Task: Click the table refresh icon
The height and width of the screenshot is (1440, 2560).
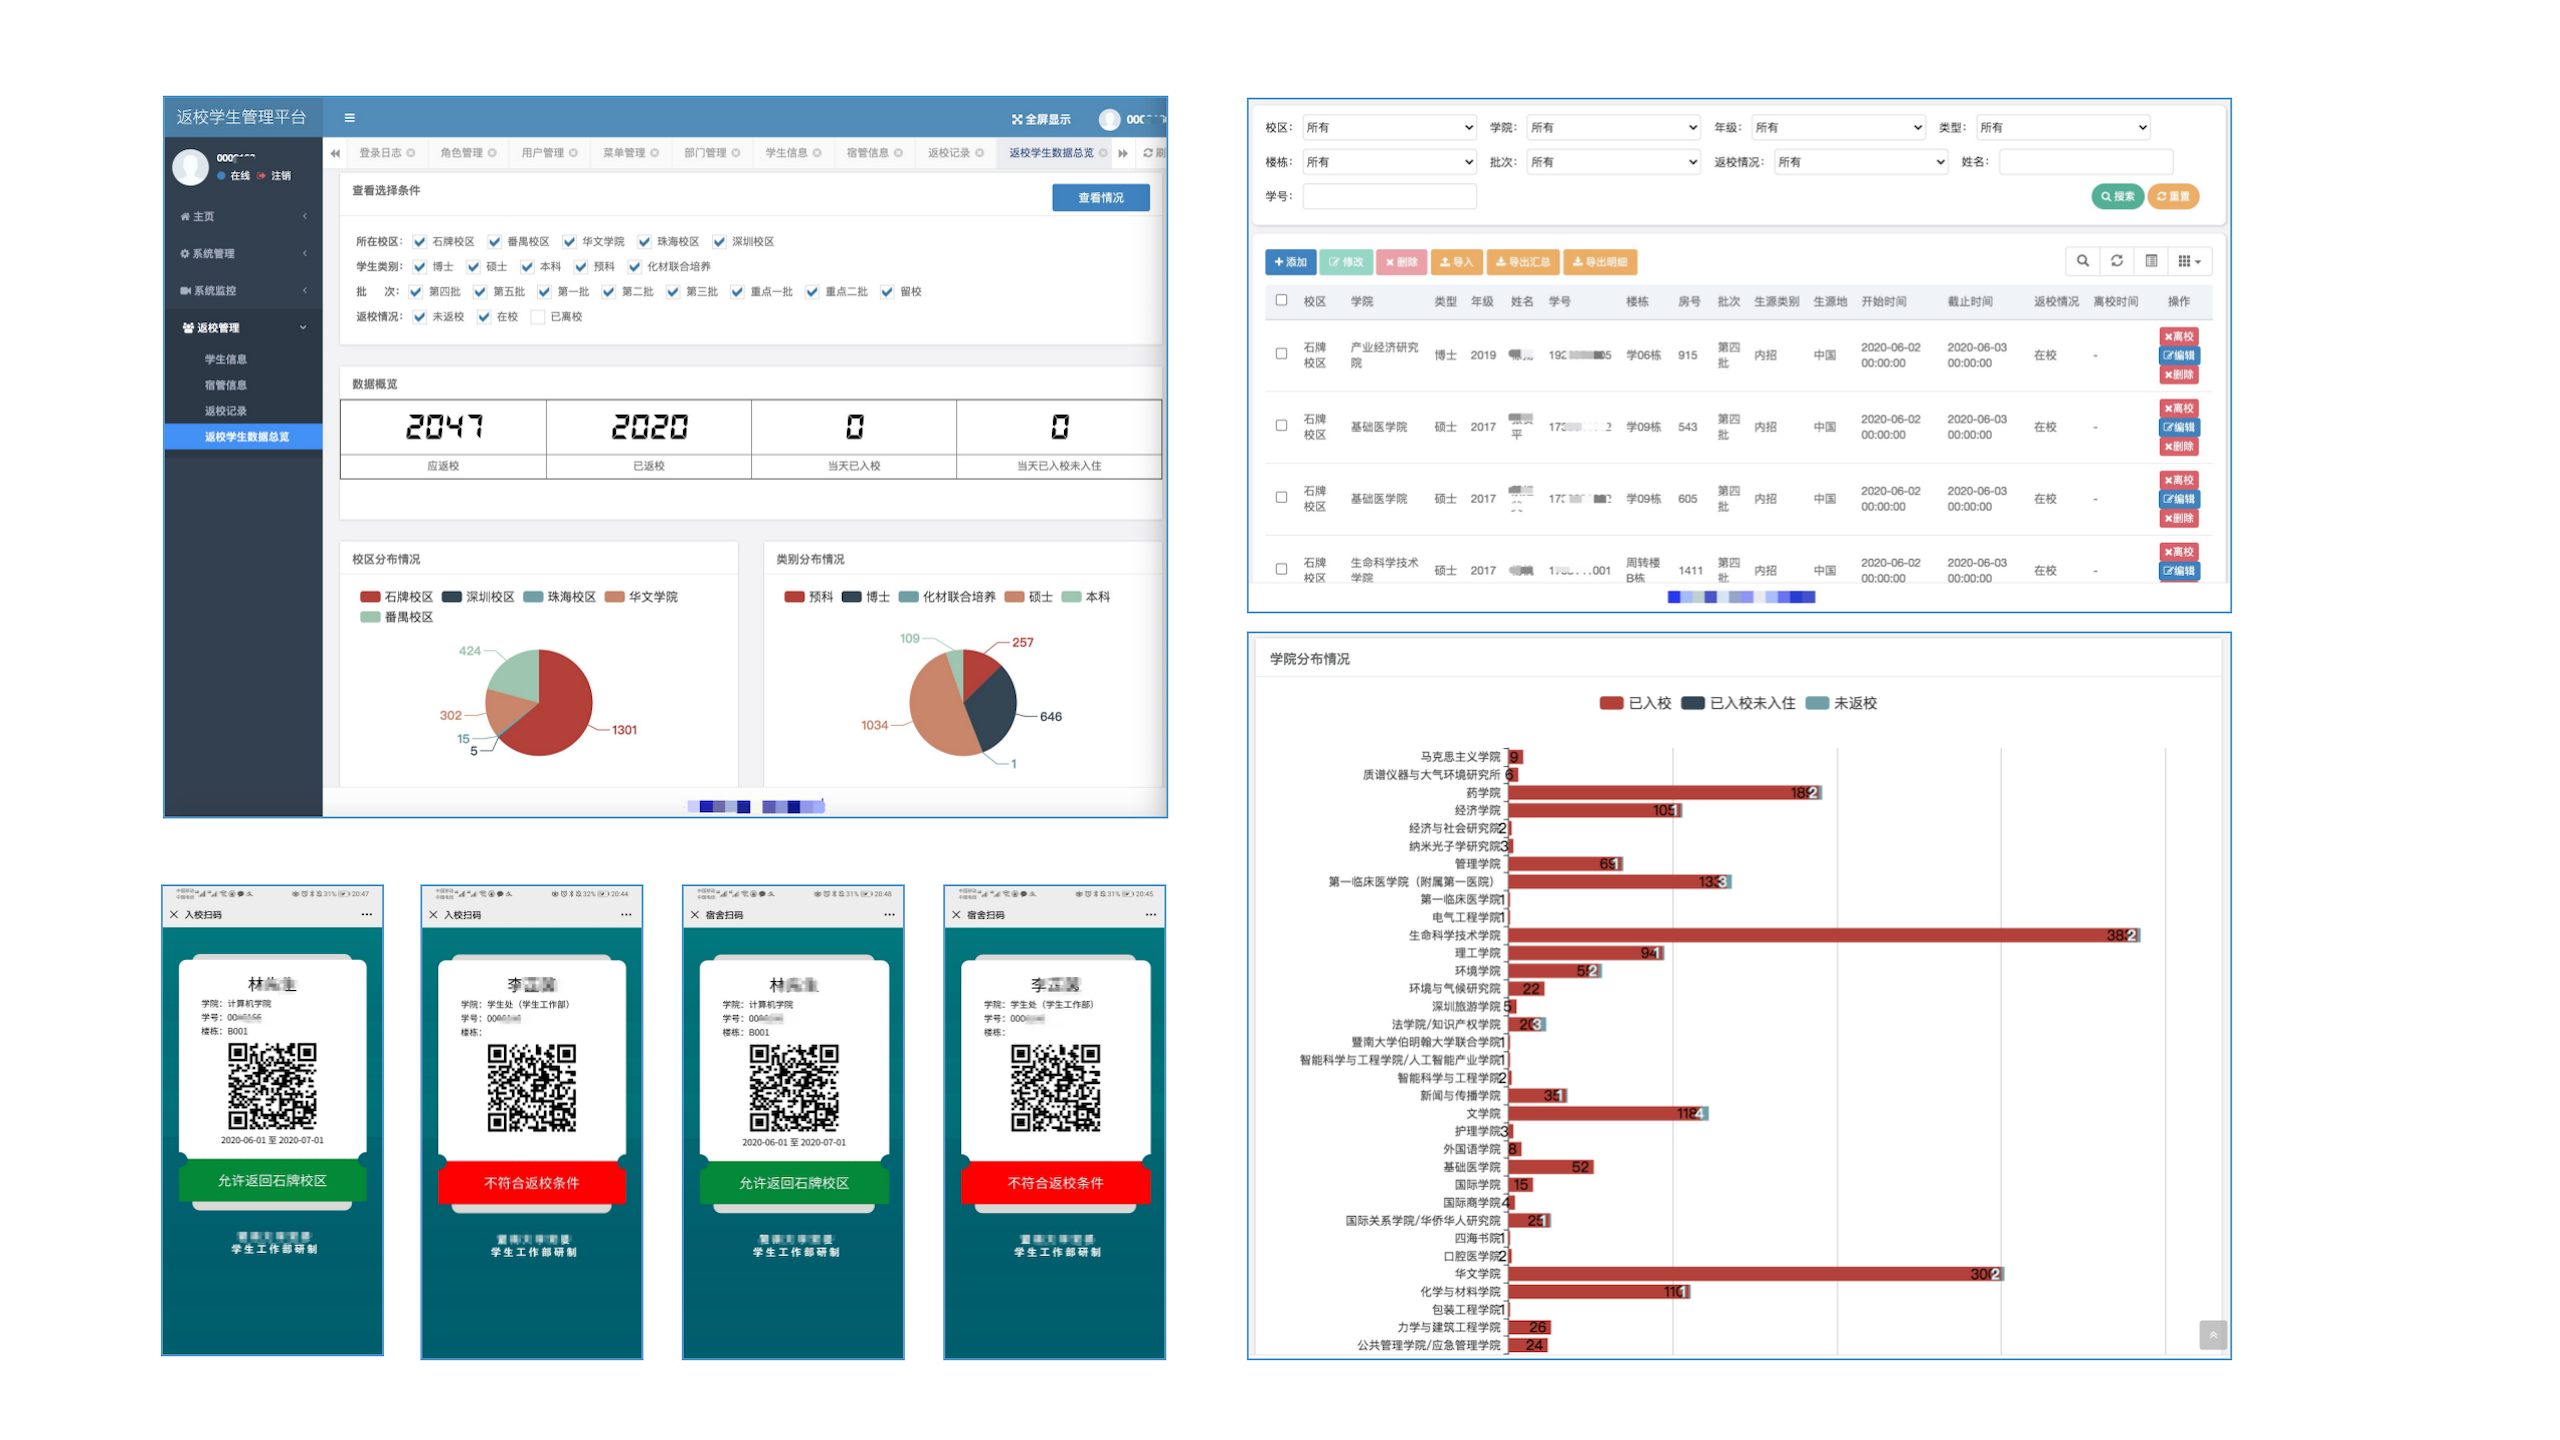Action: click(2116, 261)
